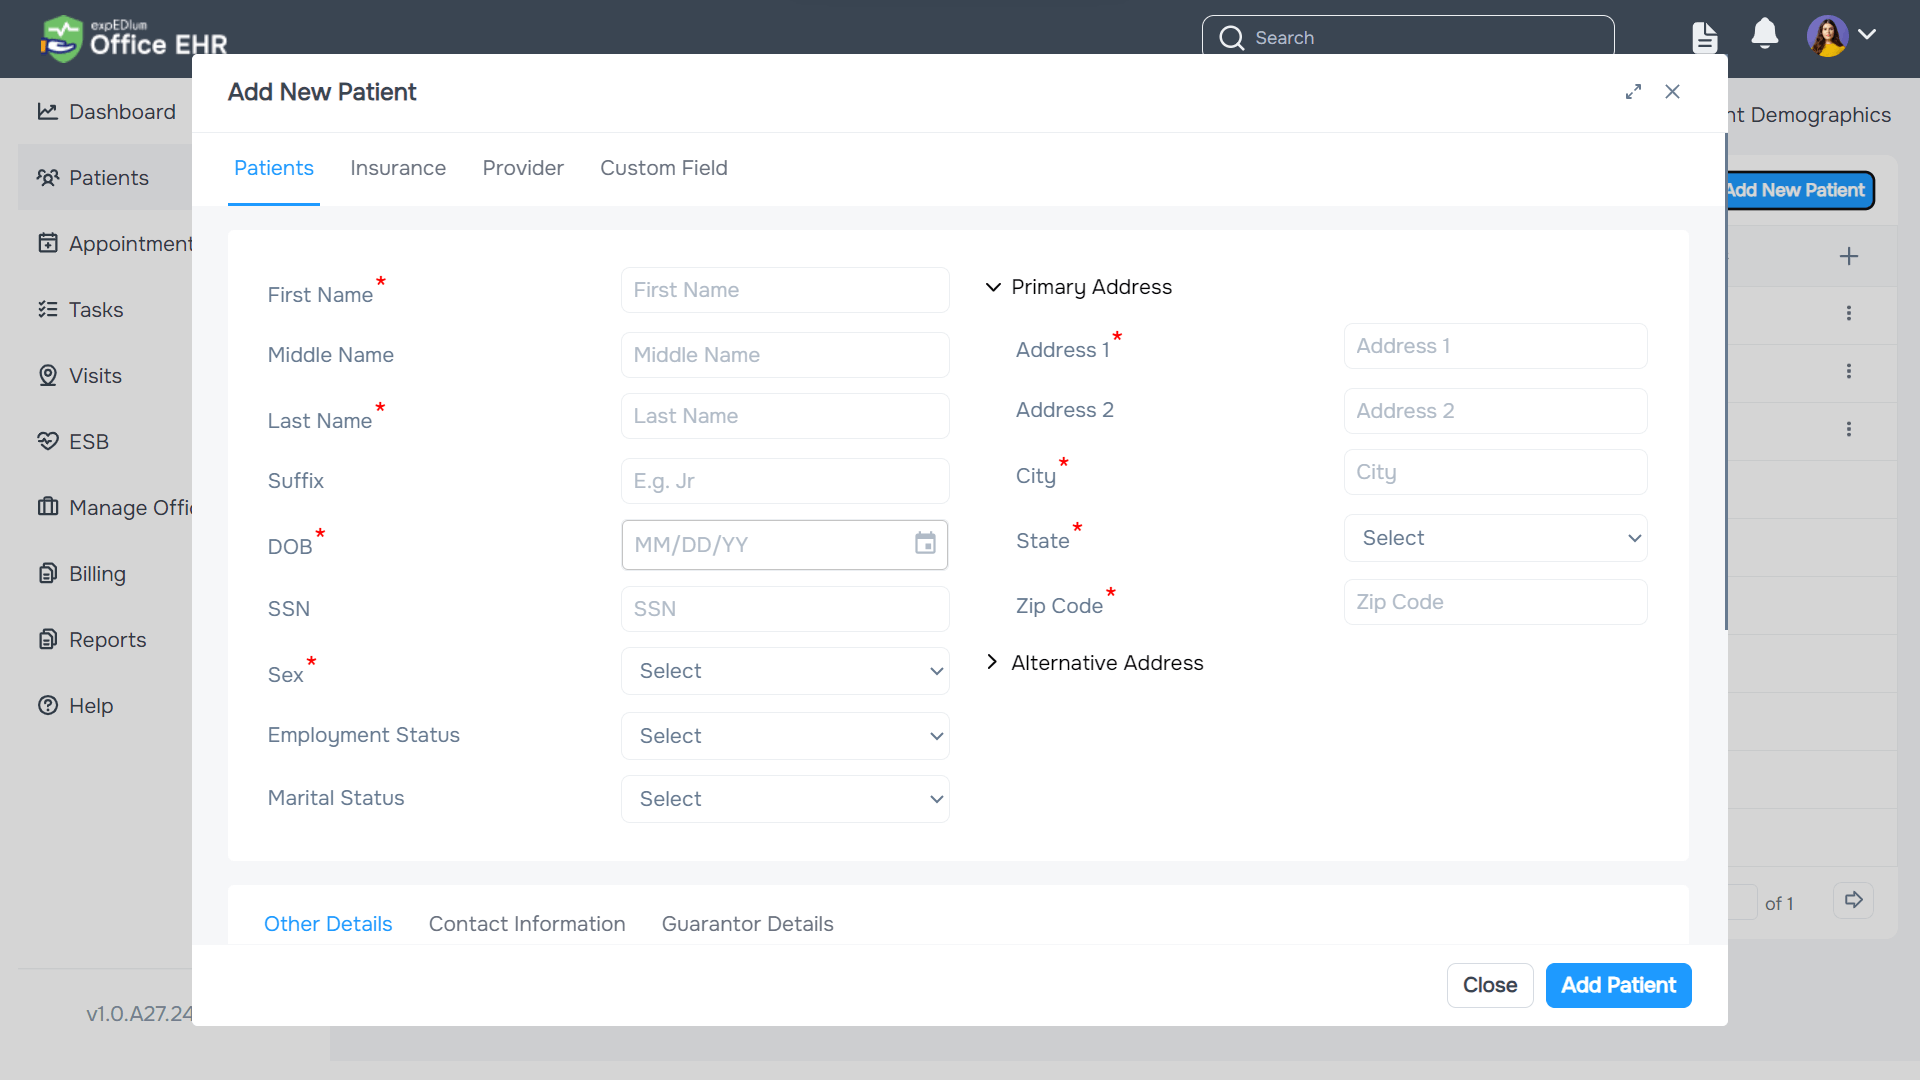Open the kebab menu on a patient row
The image size is (1920, 1080).
coord(1849,313)
